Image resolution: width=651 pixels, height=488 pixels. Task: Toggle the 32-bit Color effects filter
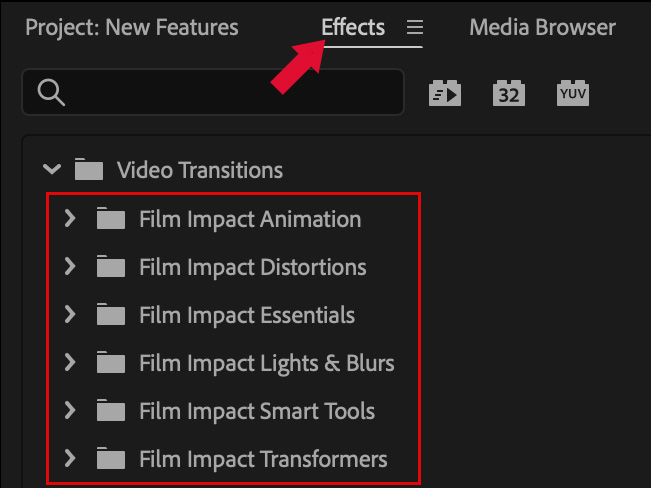pyautogui.click(x=509, y=93)
